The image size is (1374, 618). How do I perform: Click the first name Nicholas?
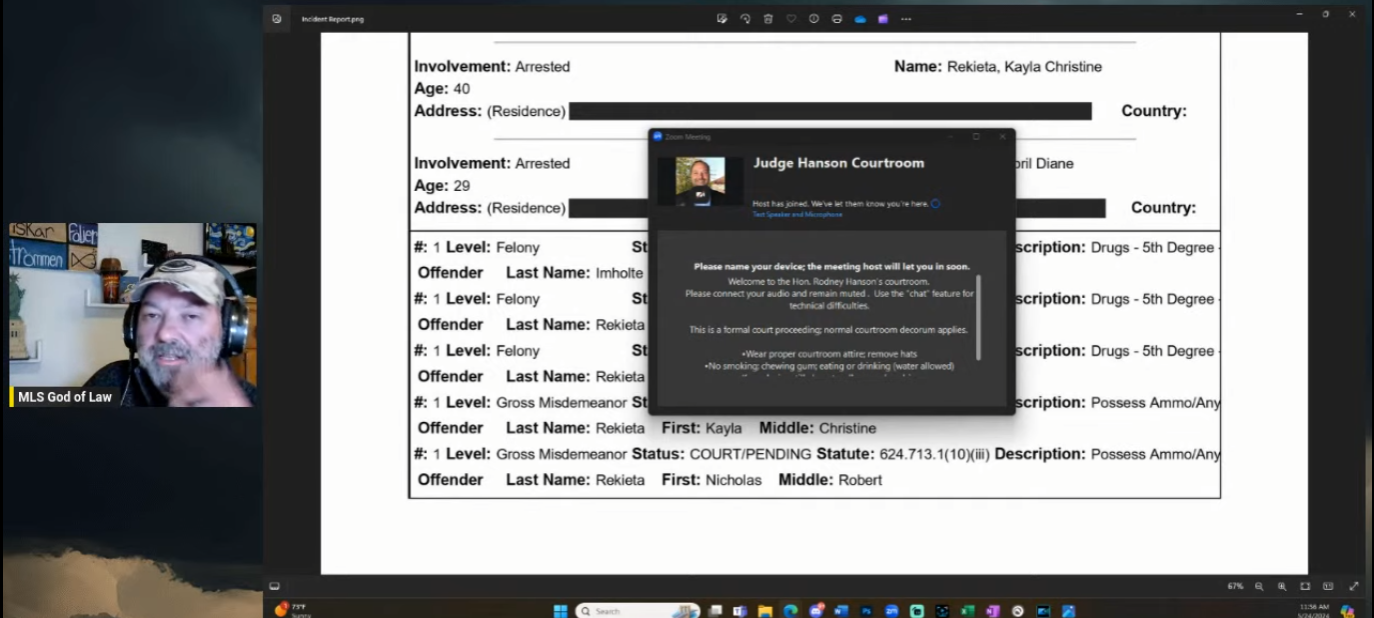point(733,480)
